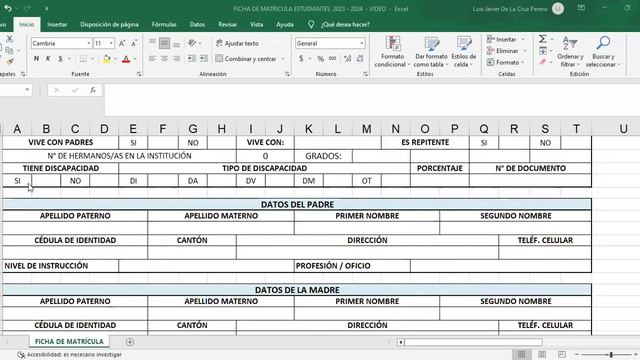
Task: Add a new sheet with plus button
Action: coord(130,342)
